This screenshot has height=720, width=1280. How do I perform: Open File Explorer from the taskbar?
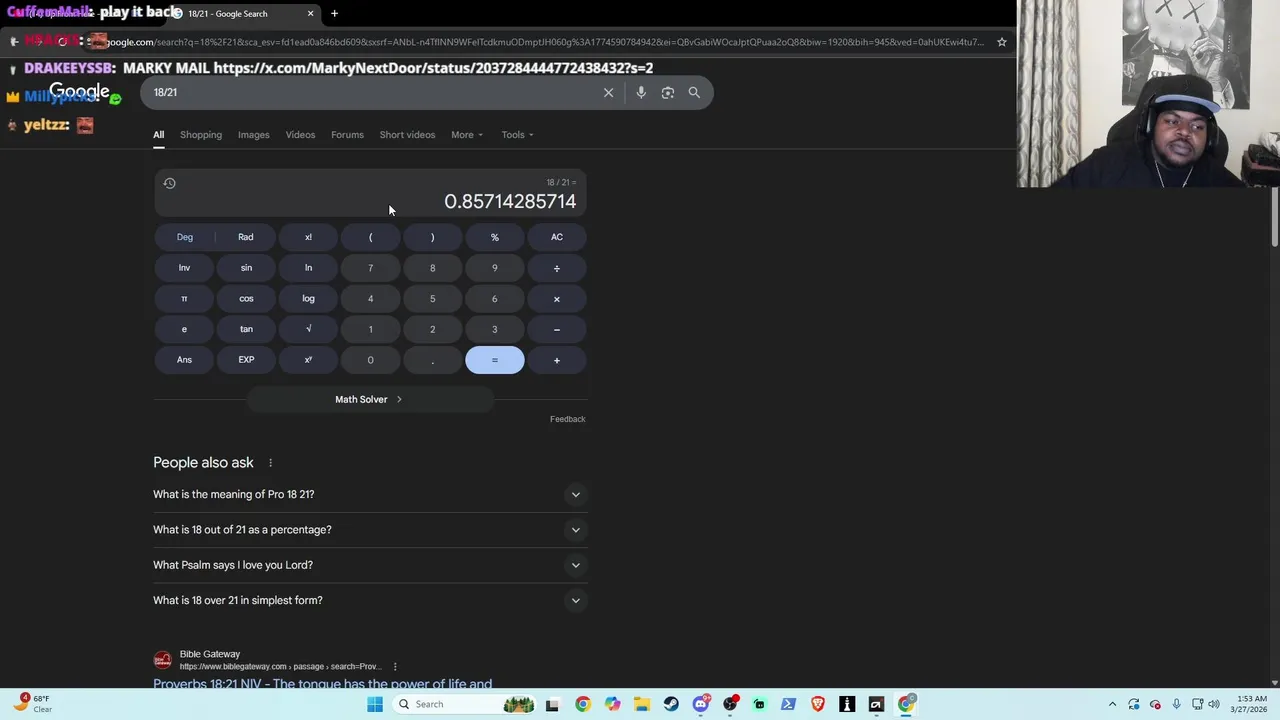point(641,704)
